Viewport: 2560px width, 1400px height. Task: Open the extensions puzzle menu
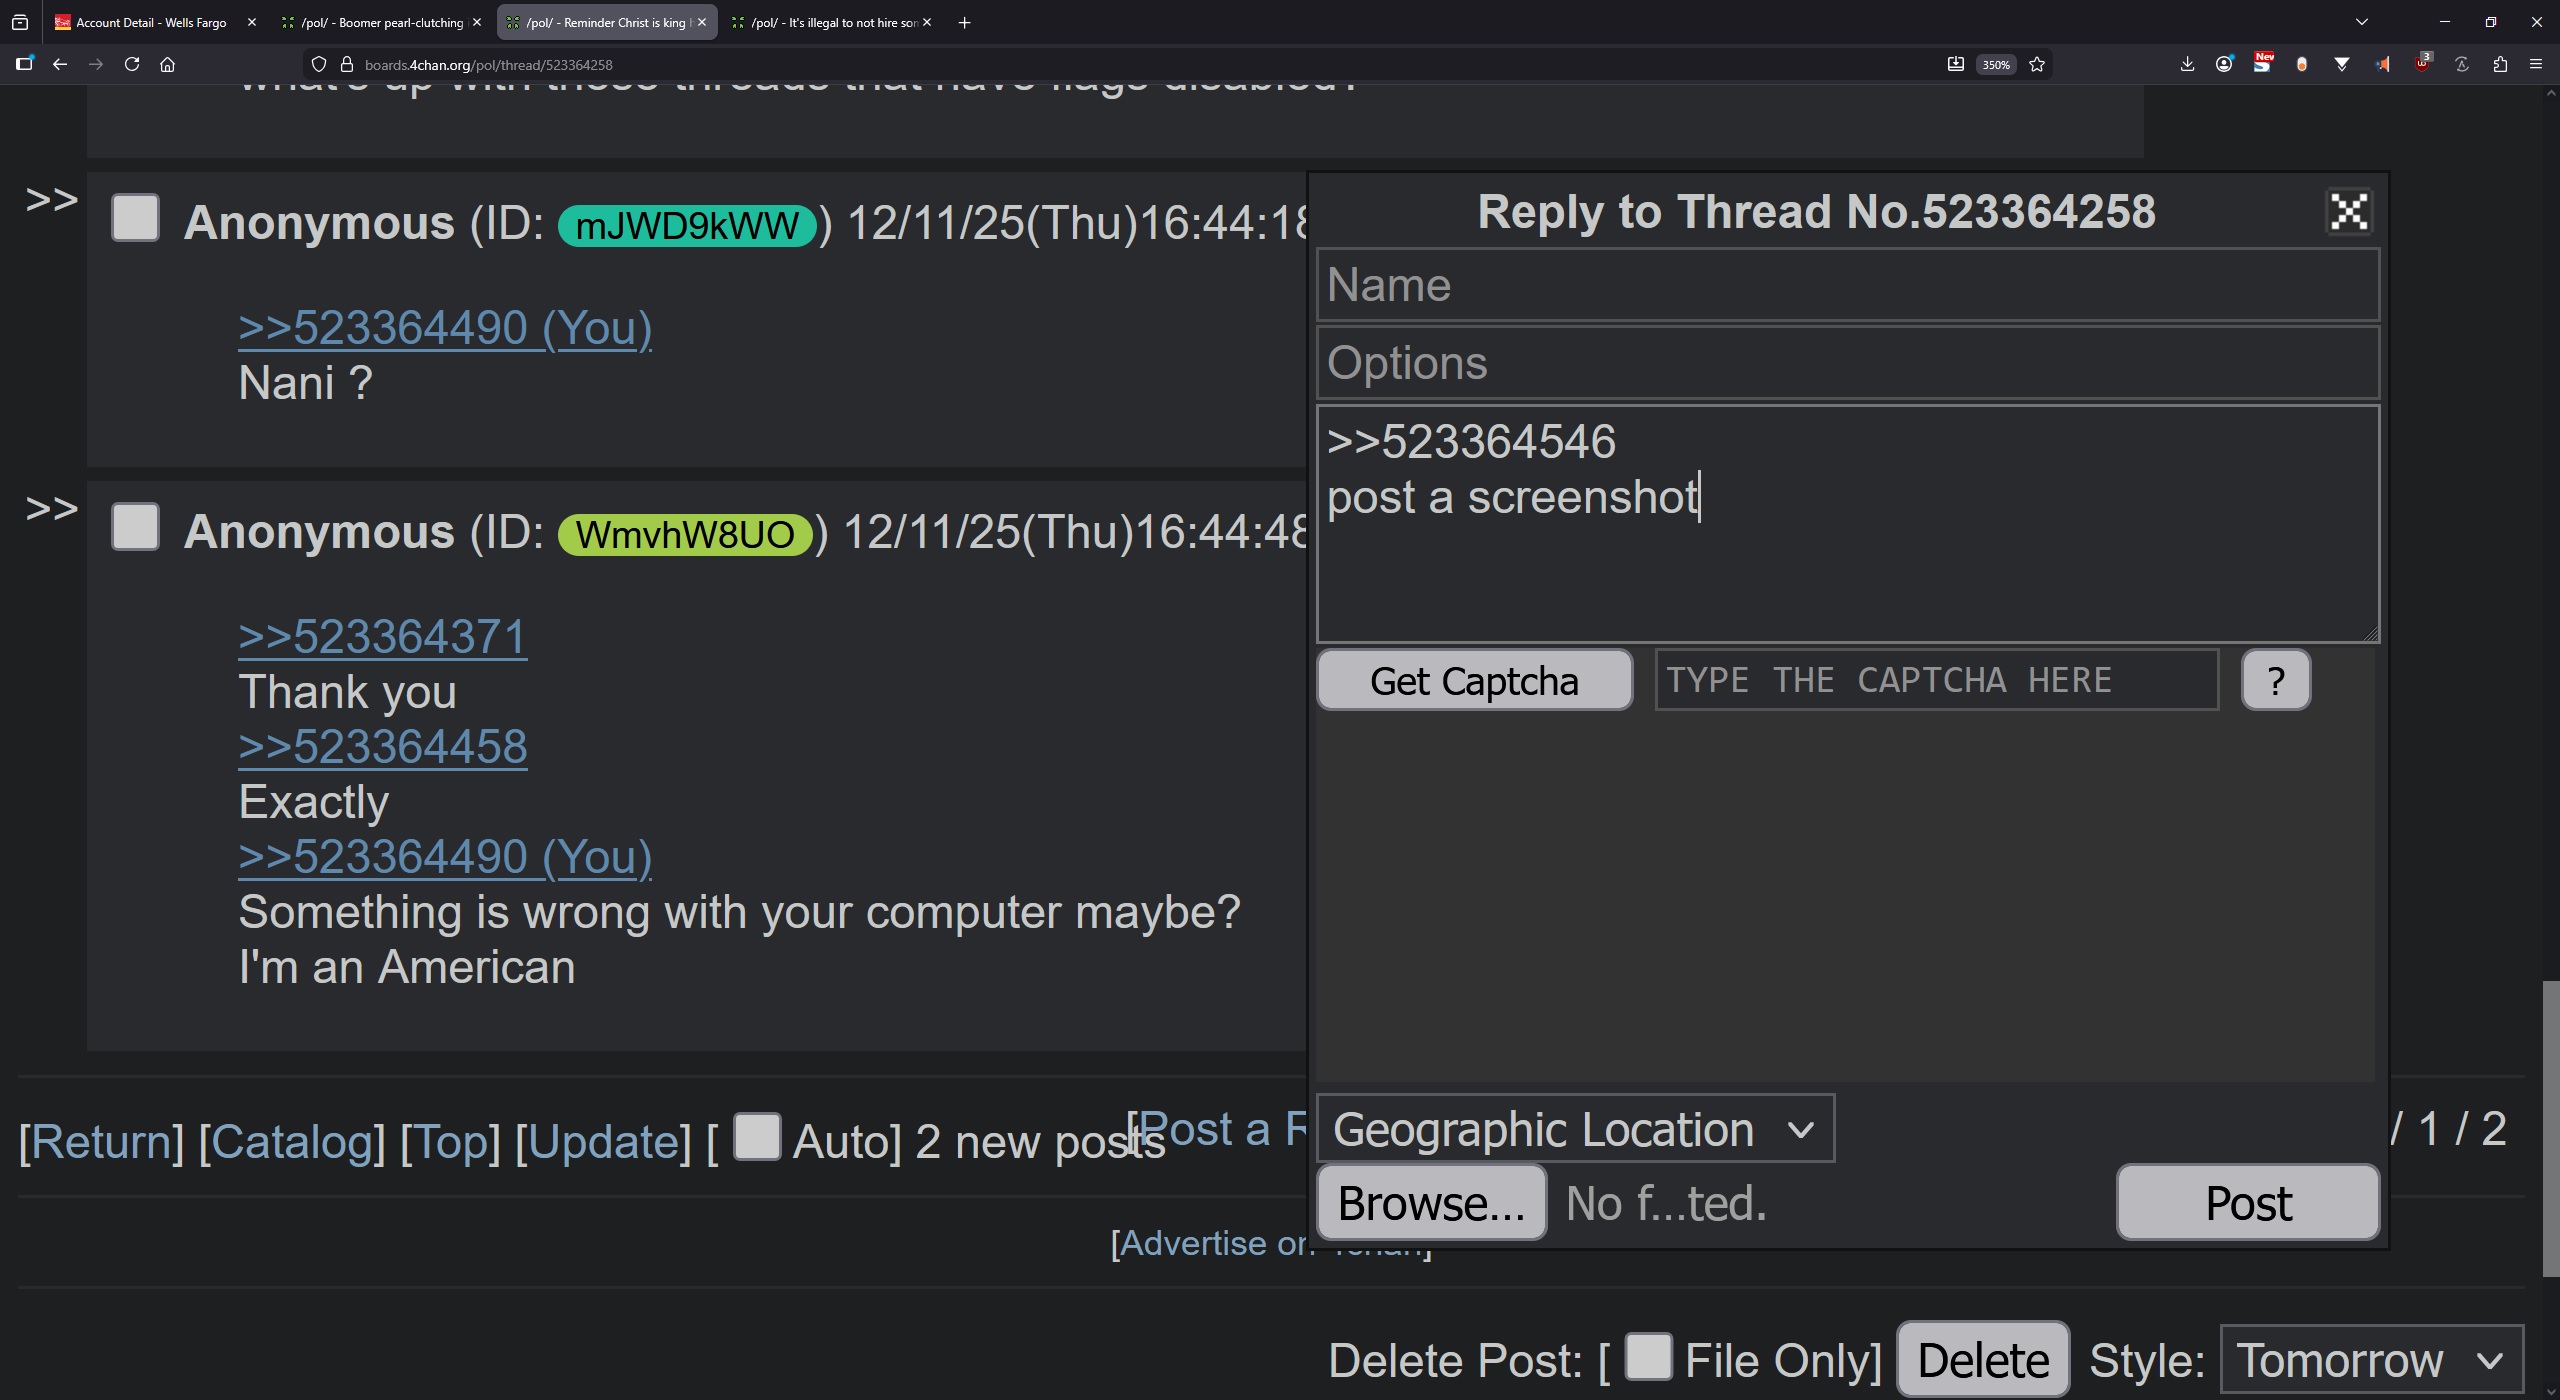[2500, 65]
